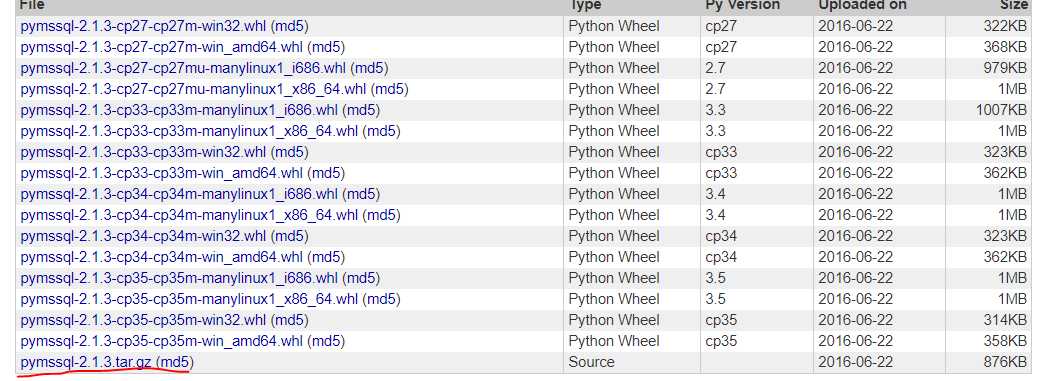This screenshot has width=1039, height=381.
Task: Click the pymssql cp34m manylinux1_i686 wheel
Action: click(x=180, y=194)
